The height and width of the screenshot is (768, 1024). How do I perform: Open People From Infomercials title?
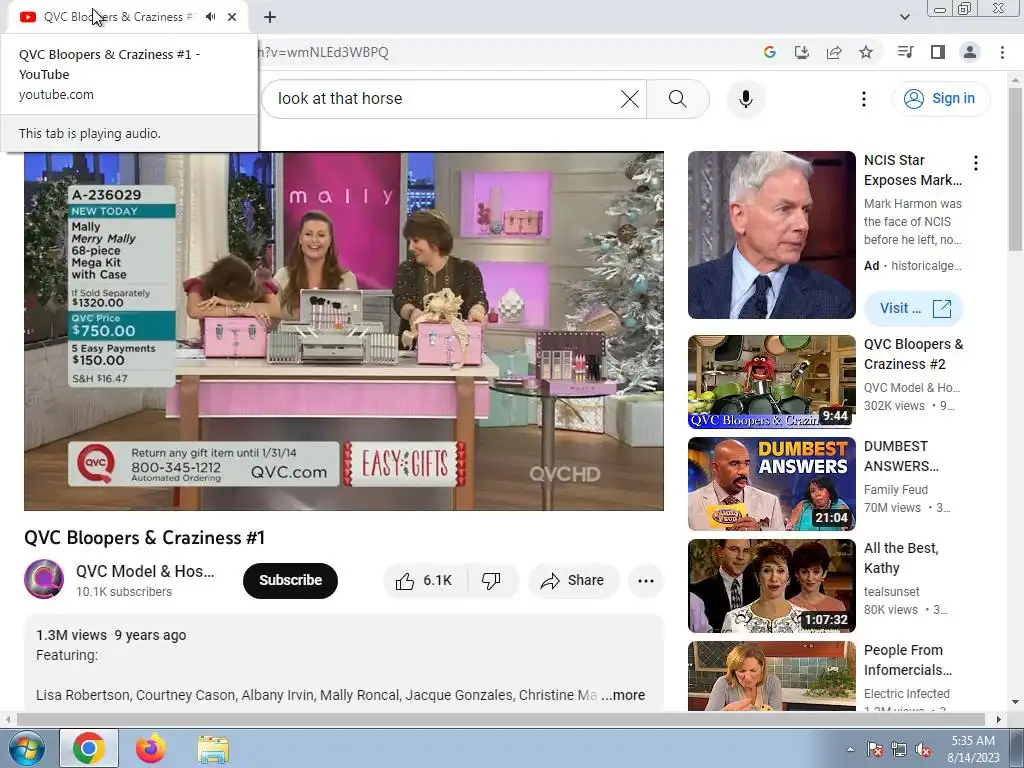(907, 660)
